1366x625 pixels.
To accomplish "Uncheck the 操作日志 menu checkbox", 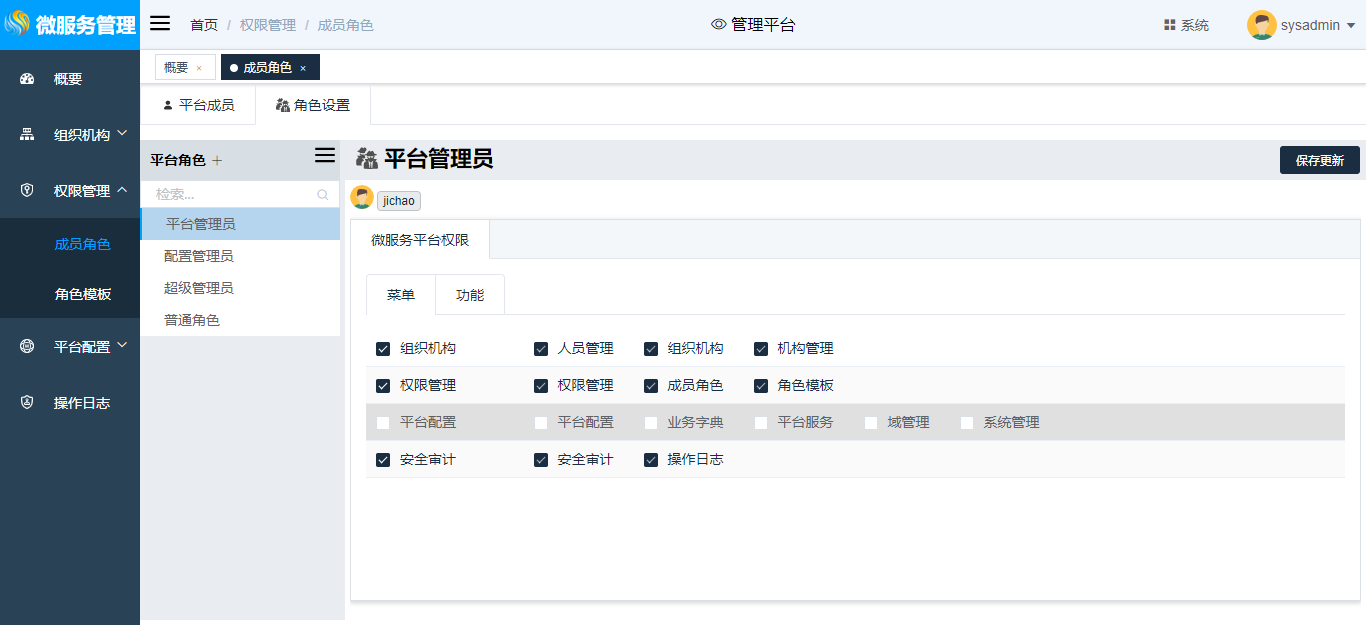I will click(x=651, y=460).
